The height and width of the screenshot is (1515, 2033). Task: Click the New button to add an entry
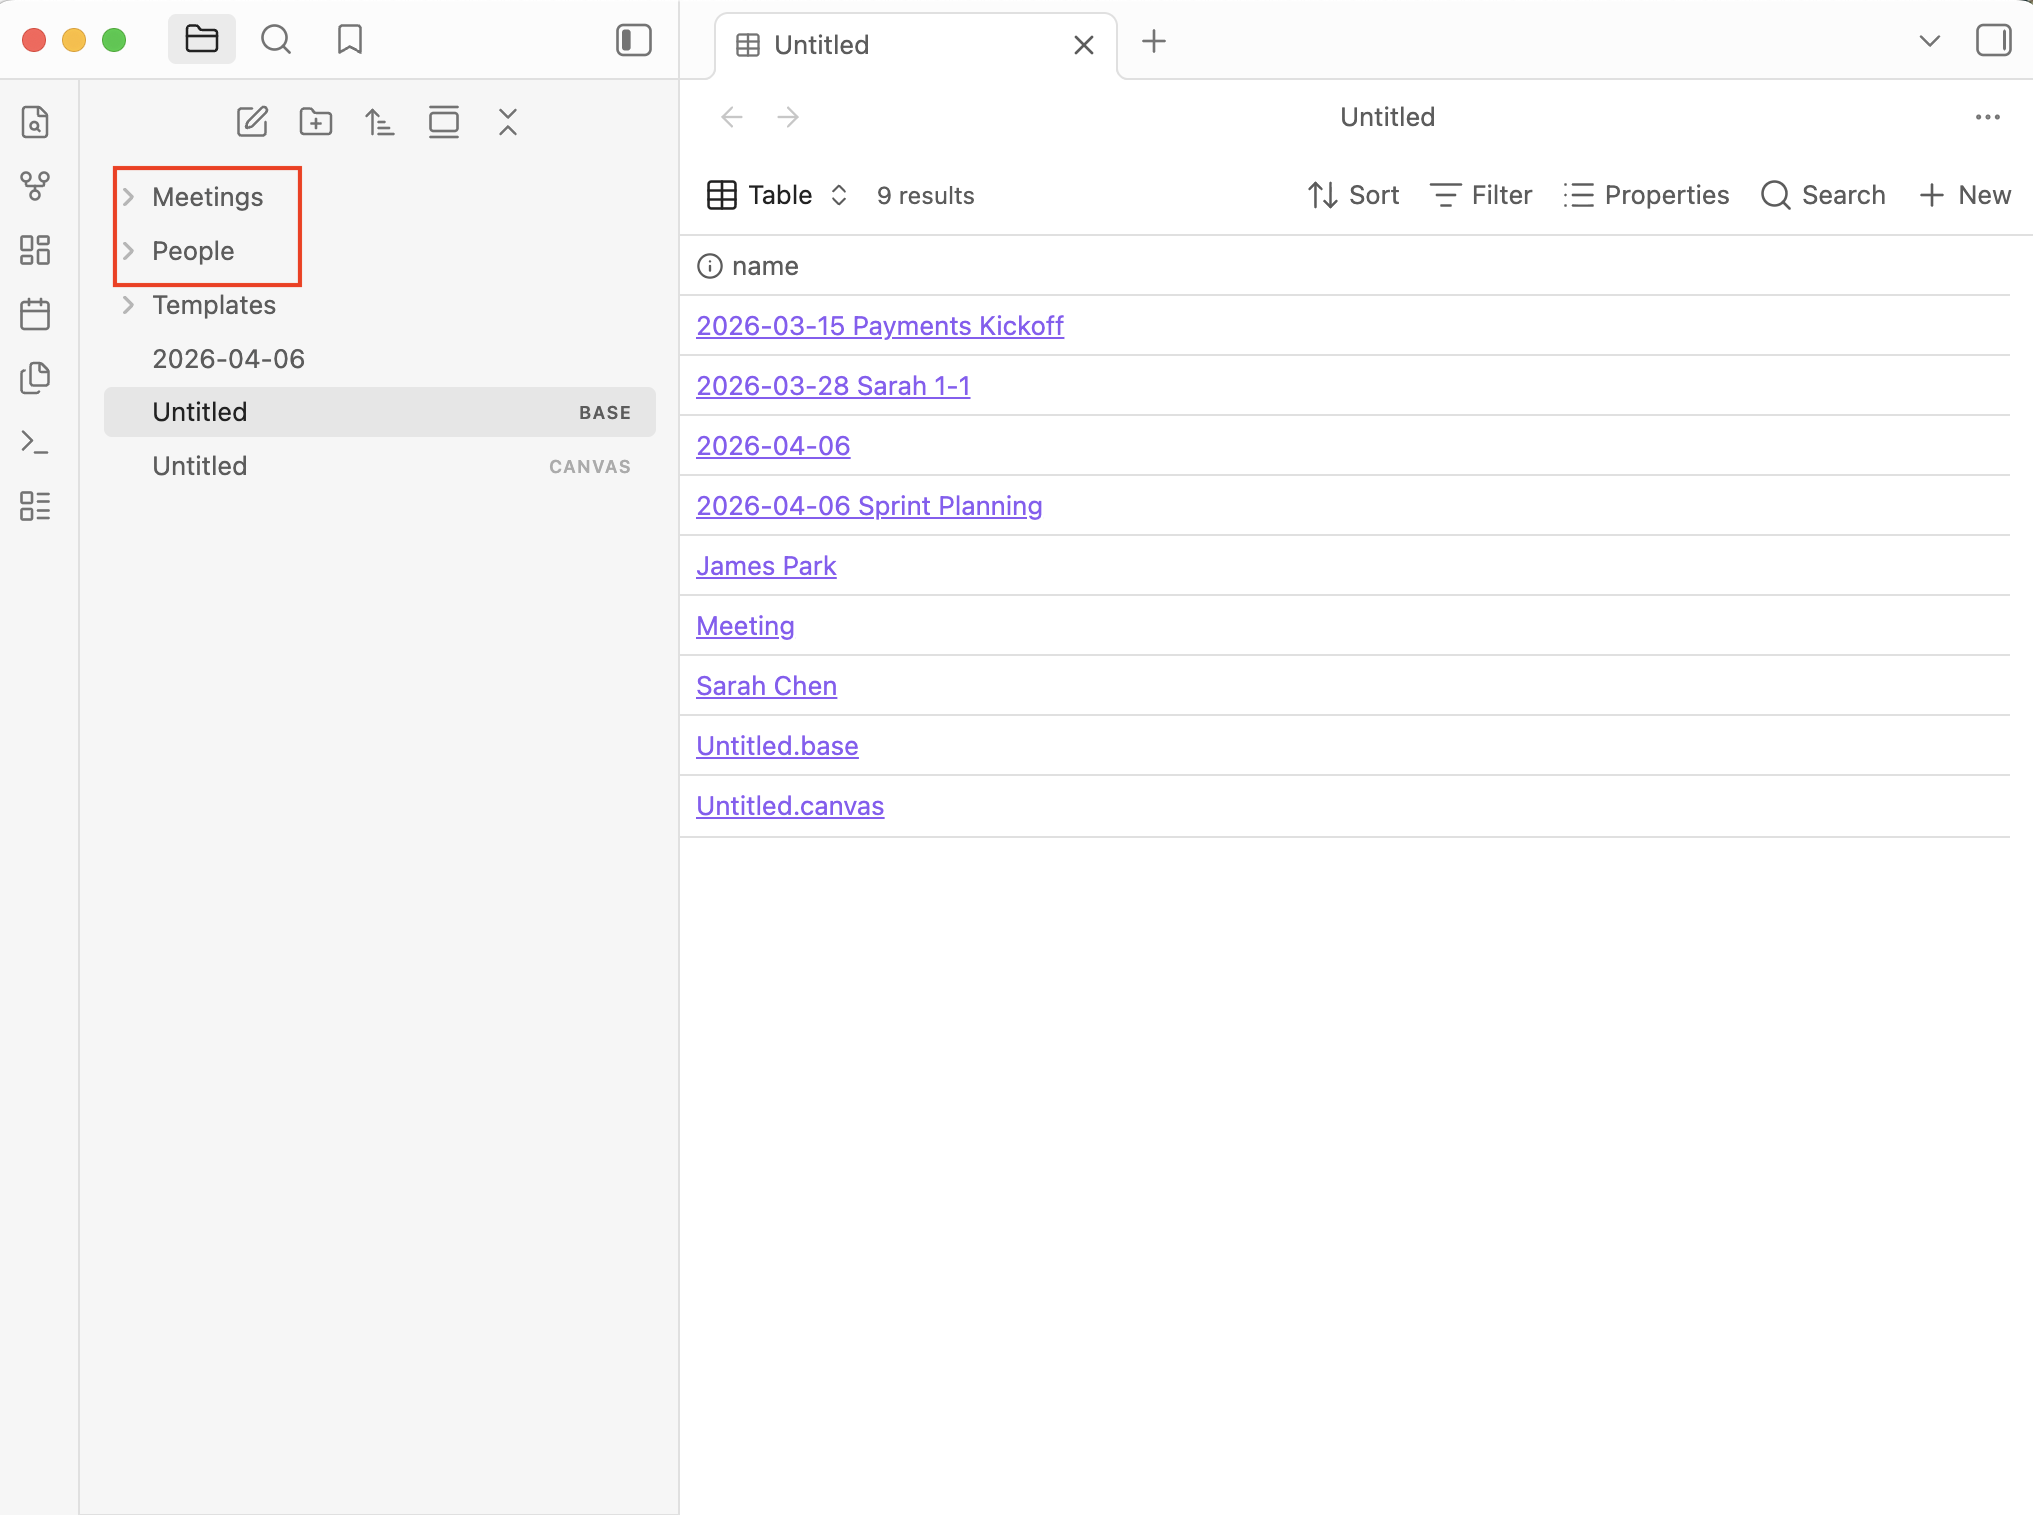tap(1963, 195)
